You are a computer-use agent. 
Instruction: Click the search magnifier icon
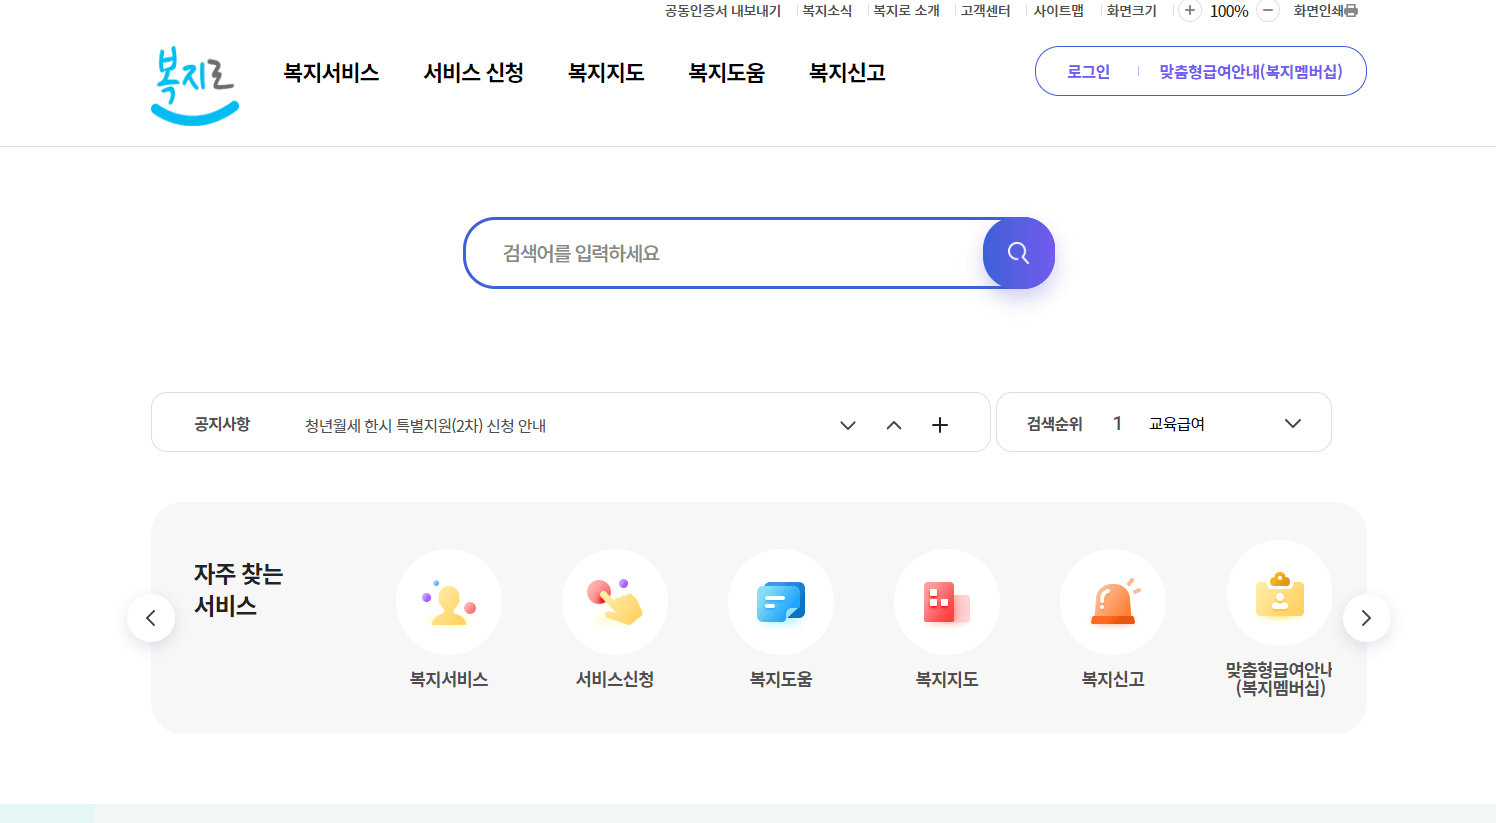click(1018, 253)
